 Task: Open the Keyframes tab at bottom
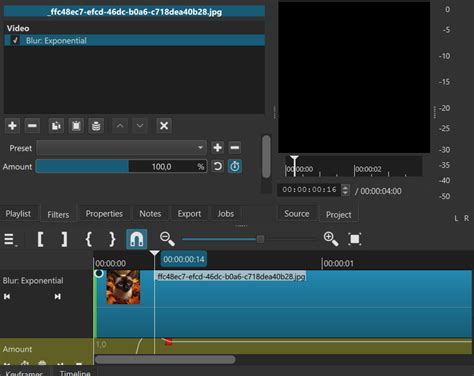[x=24, y=373]
